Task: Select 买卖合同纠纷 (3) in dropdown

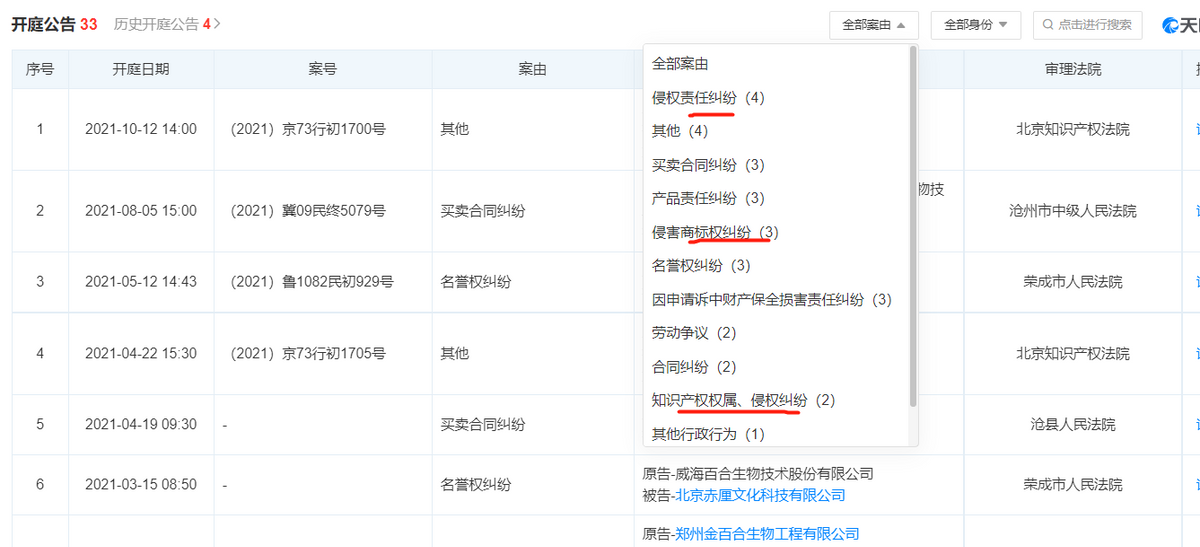Action: [708, 165]
